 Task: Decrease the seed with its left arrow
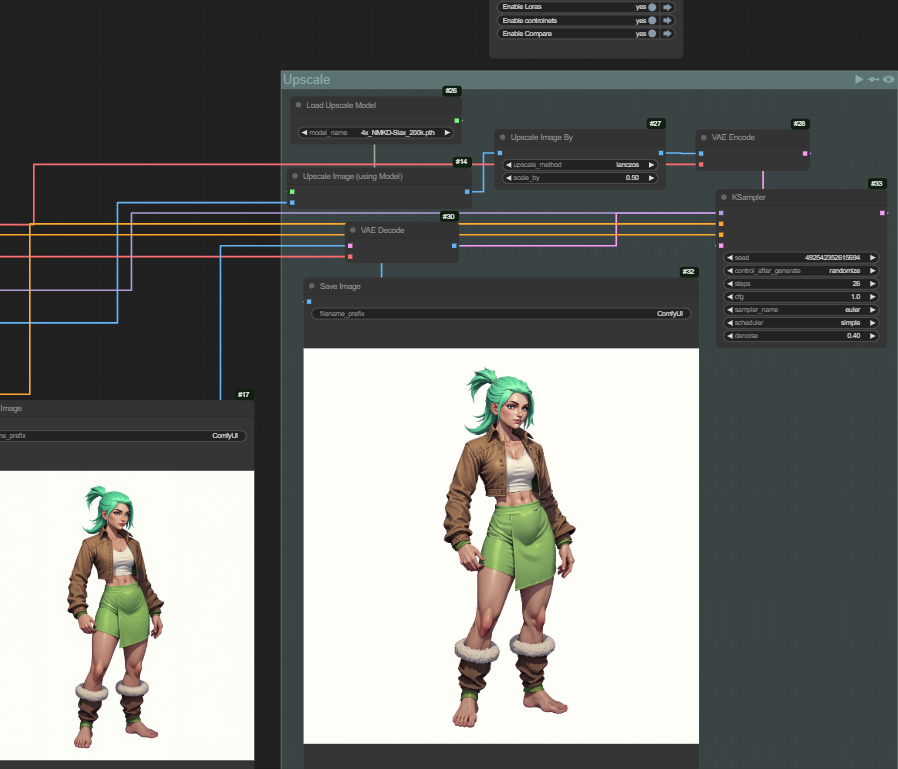pos(730,258)
